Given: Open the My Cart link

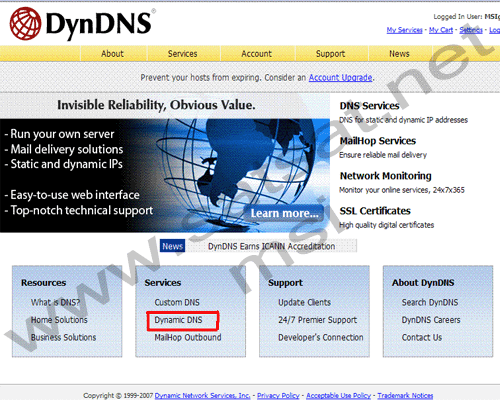Looking at the screenshot, I should [441, 30].
